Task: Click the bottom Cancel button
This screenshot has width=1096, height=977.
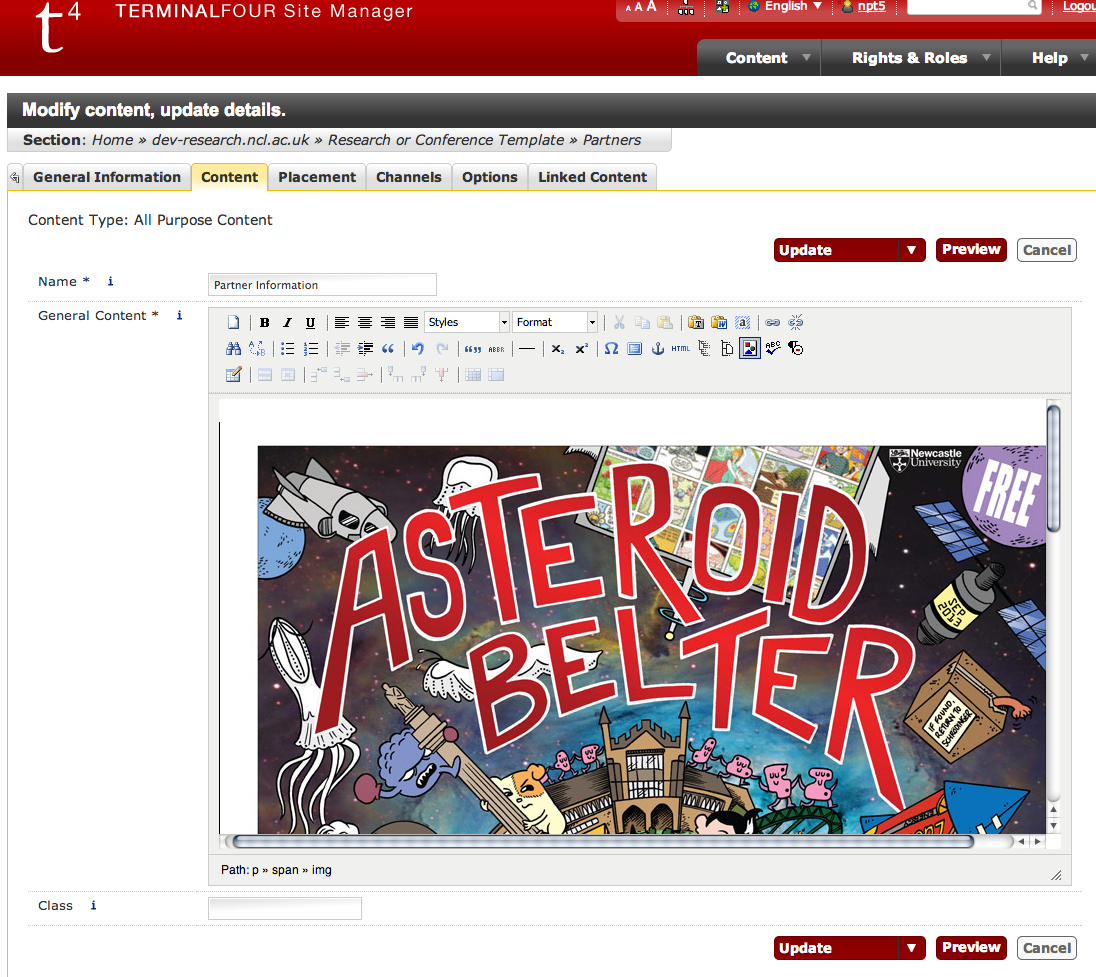Action: coord(1046,948)
